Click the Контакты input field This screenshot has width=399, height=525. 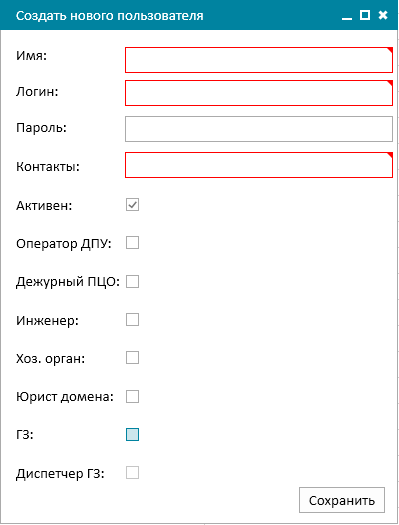pos(259,165)
